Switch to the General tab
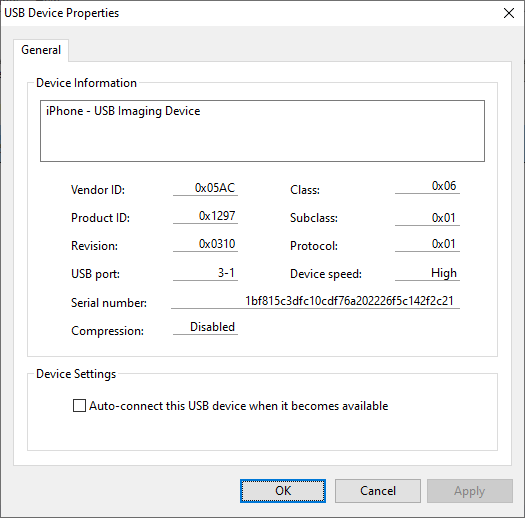 pyautogui.click(x=41, y=50)
